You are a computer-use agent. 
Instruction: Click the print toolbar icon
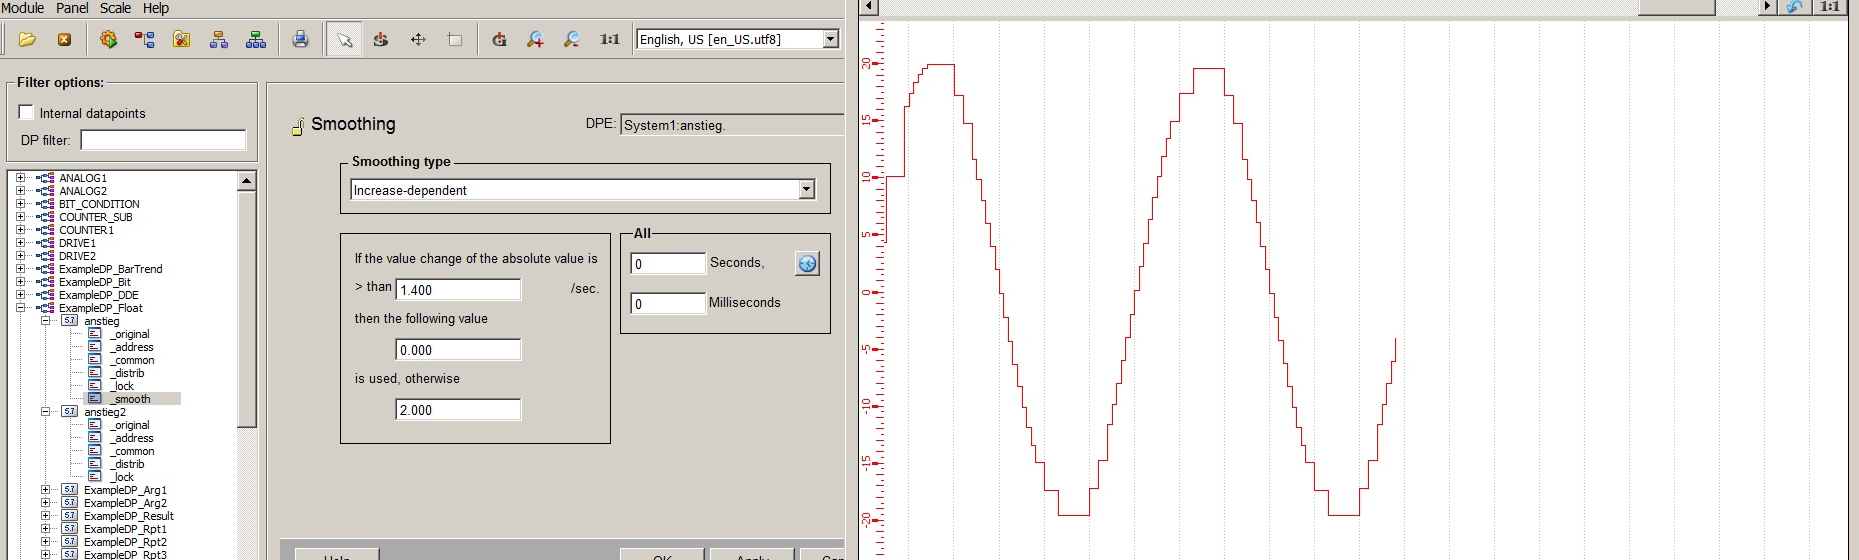tap(300, 40)
